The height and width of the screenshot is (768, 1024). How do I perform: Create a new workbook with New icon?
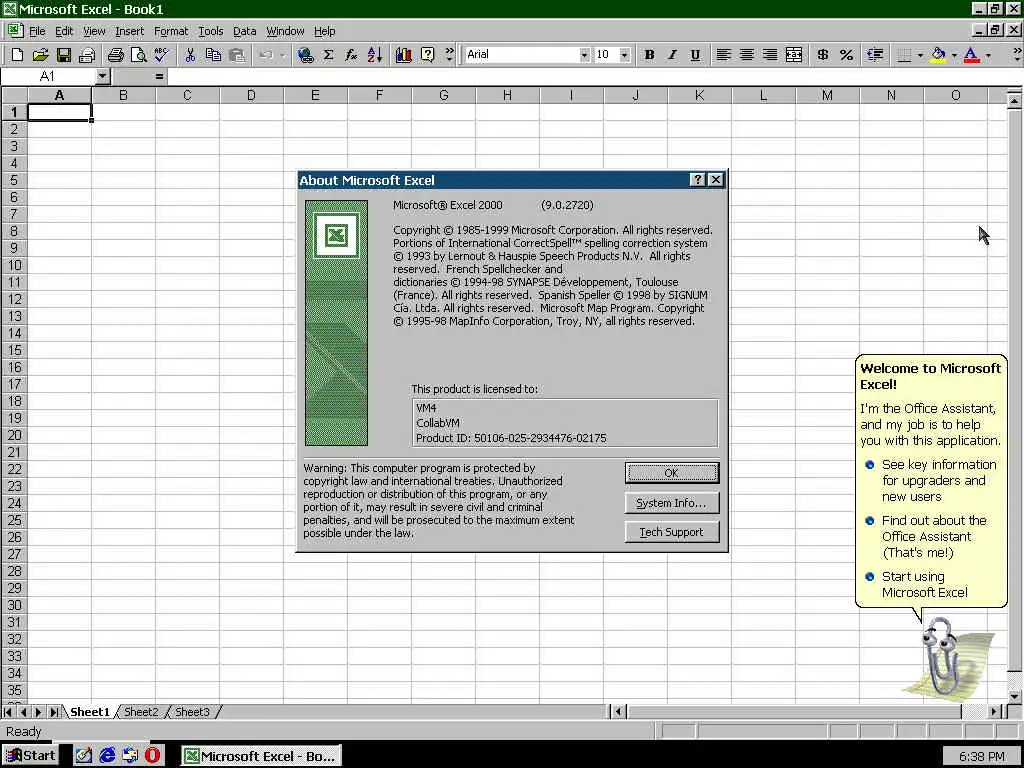click(18, 55)
